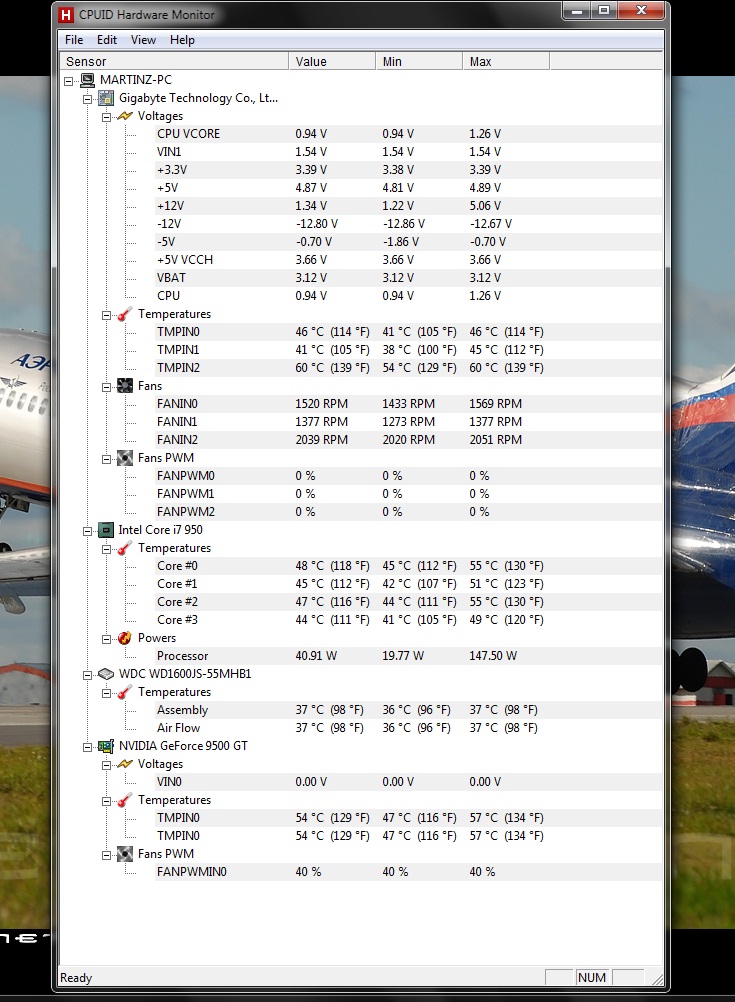The width and height of the screenshot is (735, 1002).
Task: Collapse the WDC WD1600JS-55MHB1 node
Action: coord(88,675)
